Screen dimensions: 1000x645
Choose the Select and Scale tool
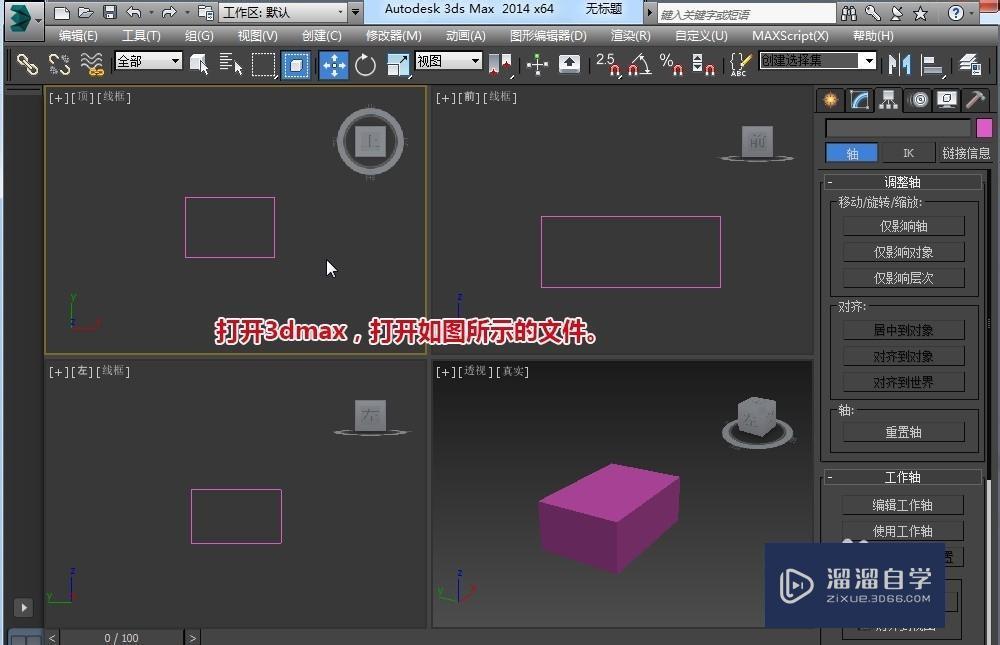pos(397,64)
